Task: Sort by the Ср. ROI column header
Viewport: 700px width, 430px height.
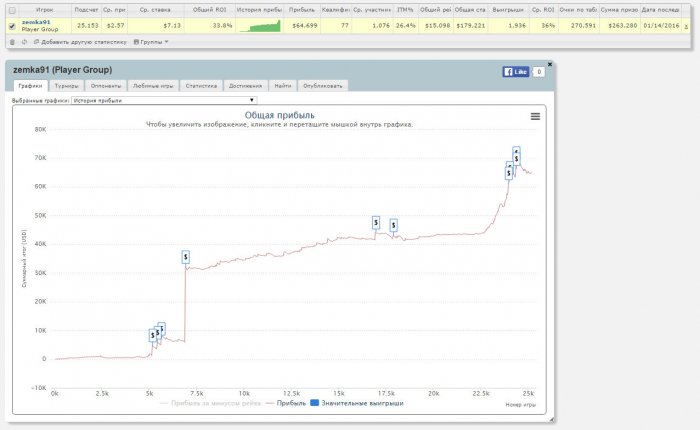Action: click(542, 10)
